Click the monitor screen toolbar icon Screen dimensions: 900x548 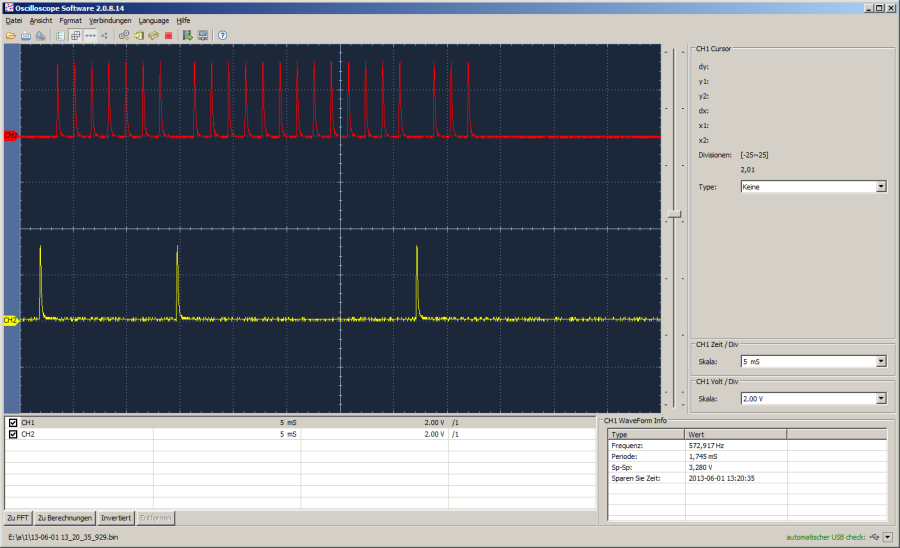pyautogui.click(x=203, y=35)
